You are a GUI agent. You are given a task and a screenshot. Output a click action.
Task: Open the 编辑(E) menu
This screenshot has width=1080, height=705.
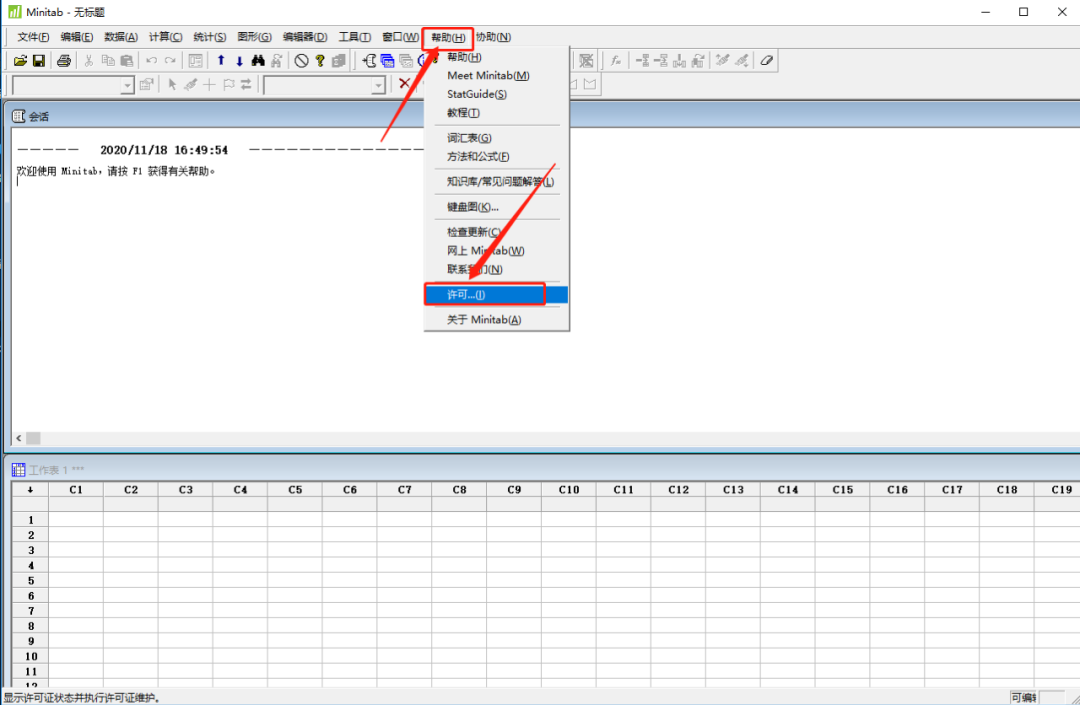click(x=76, y=37)
